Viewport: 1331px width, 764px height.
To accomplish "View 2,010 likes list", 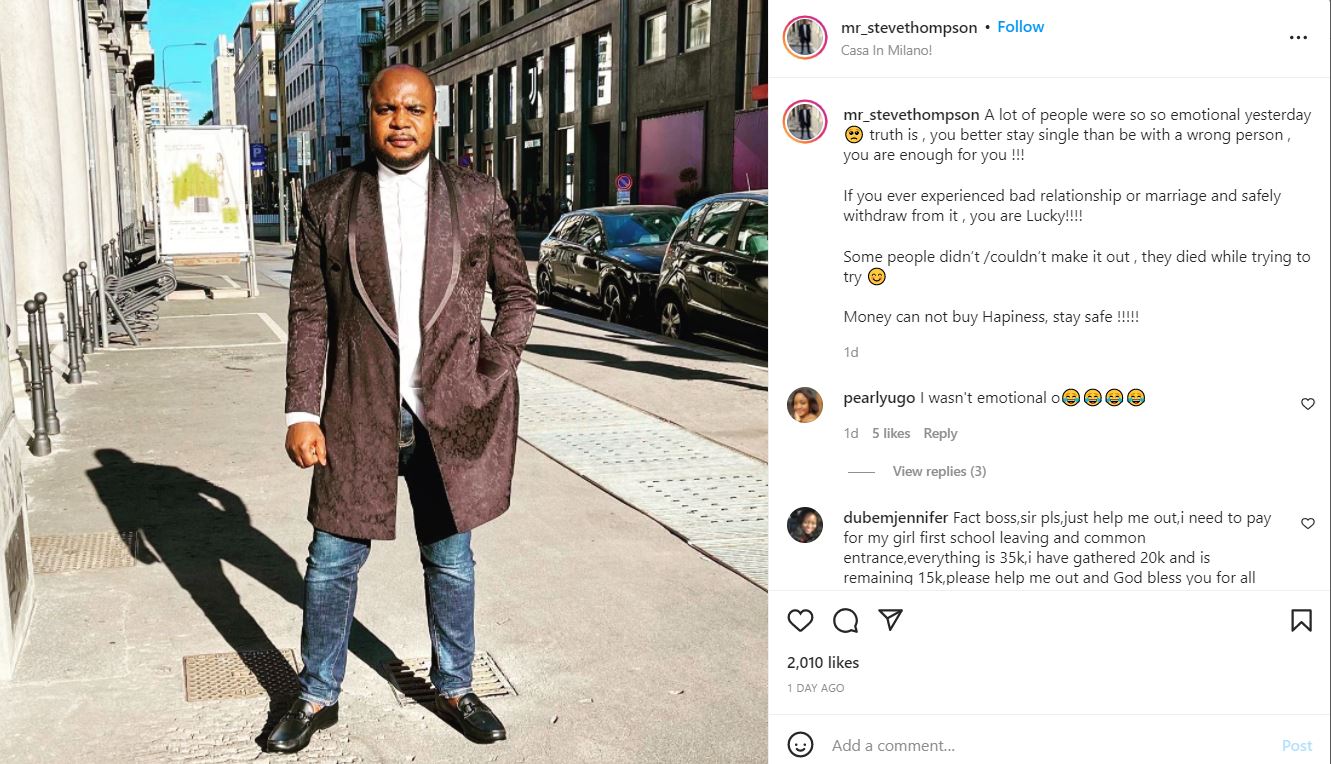I will click(823, 662).
